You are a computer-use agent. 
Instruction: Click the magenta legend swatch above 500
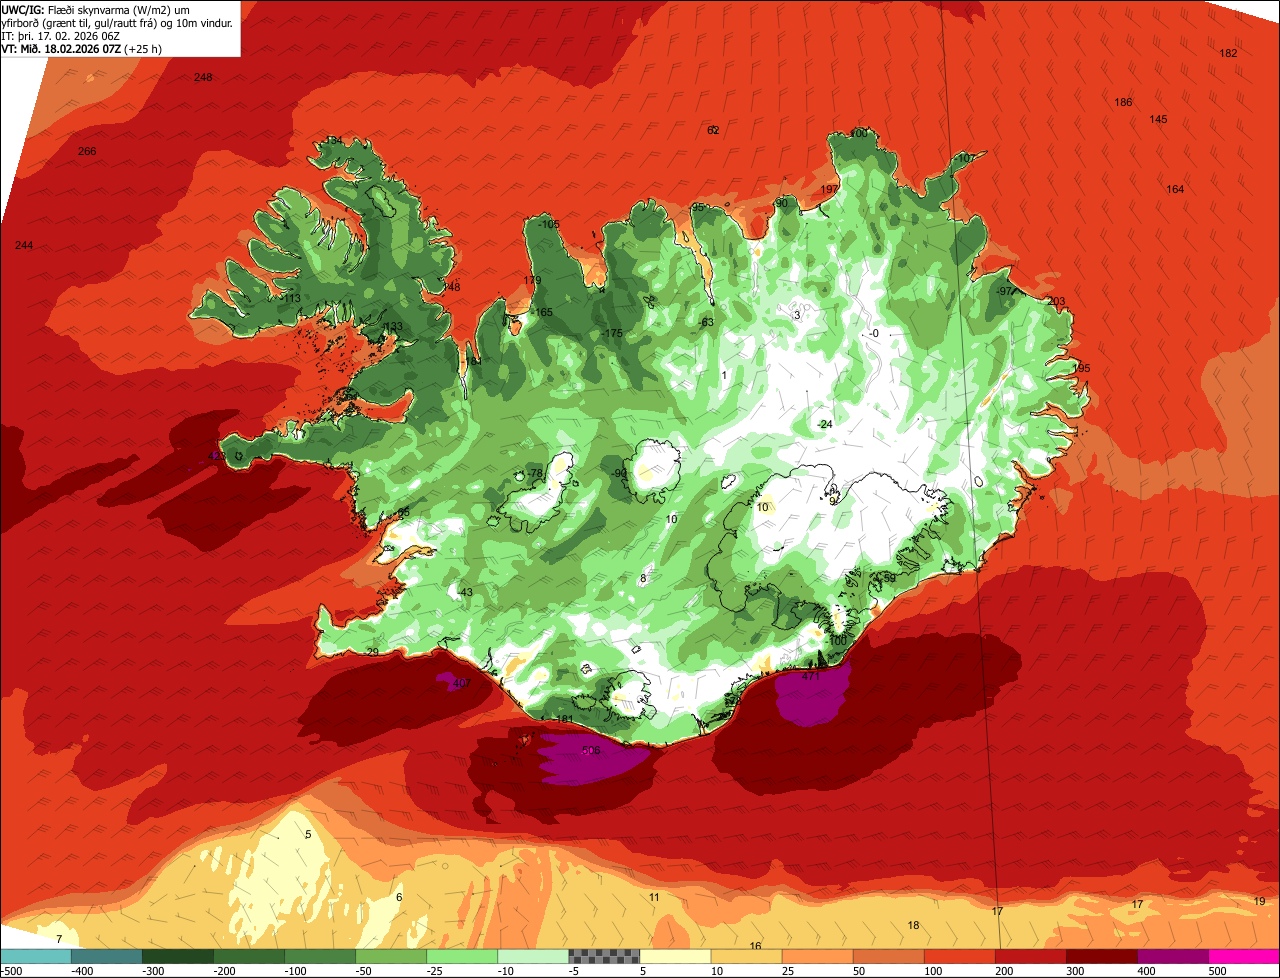pos(1244,956)
